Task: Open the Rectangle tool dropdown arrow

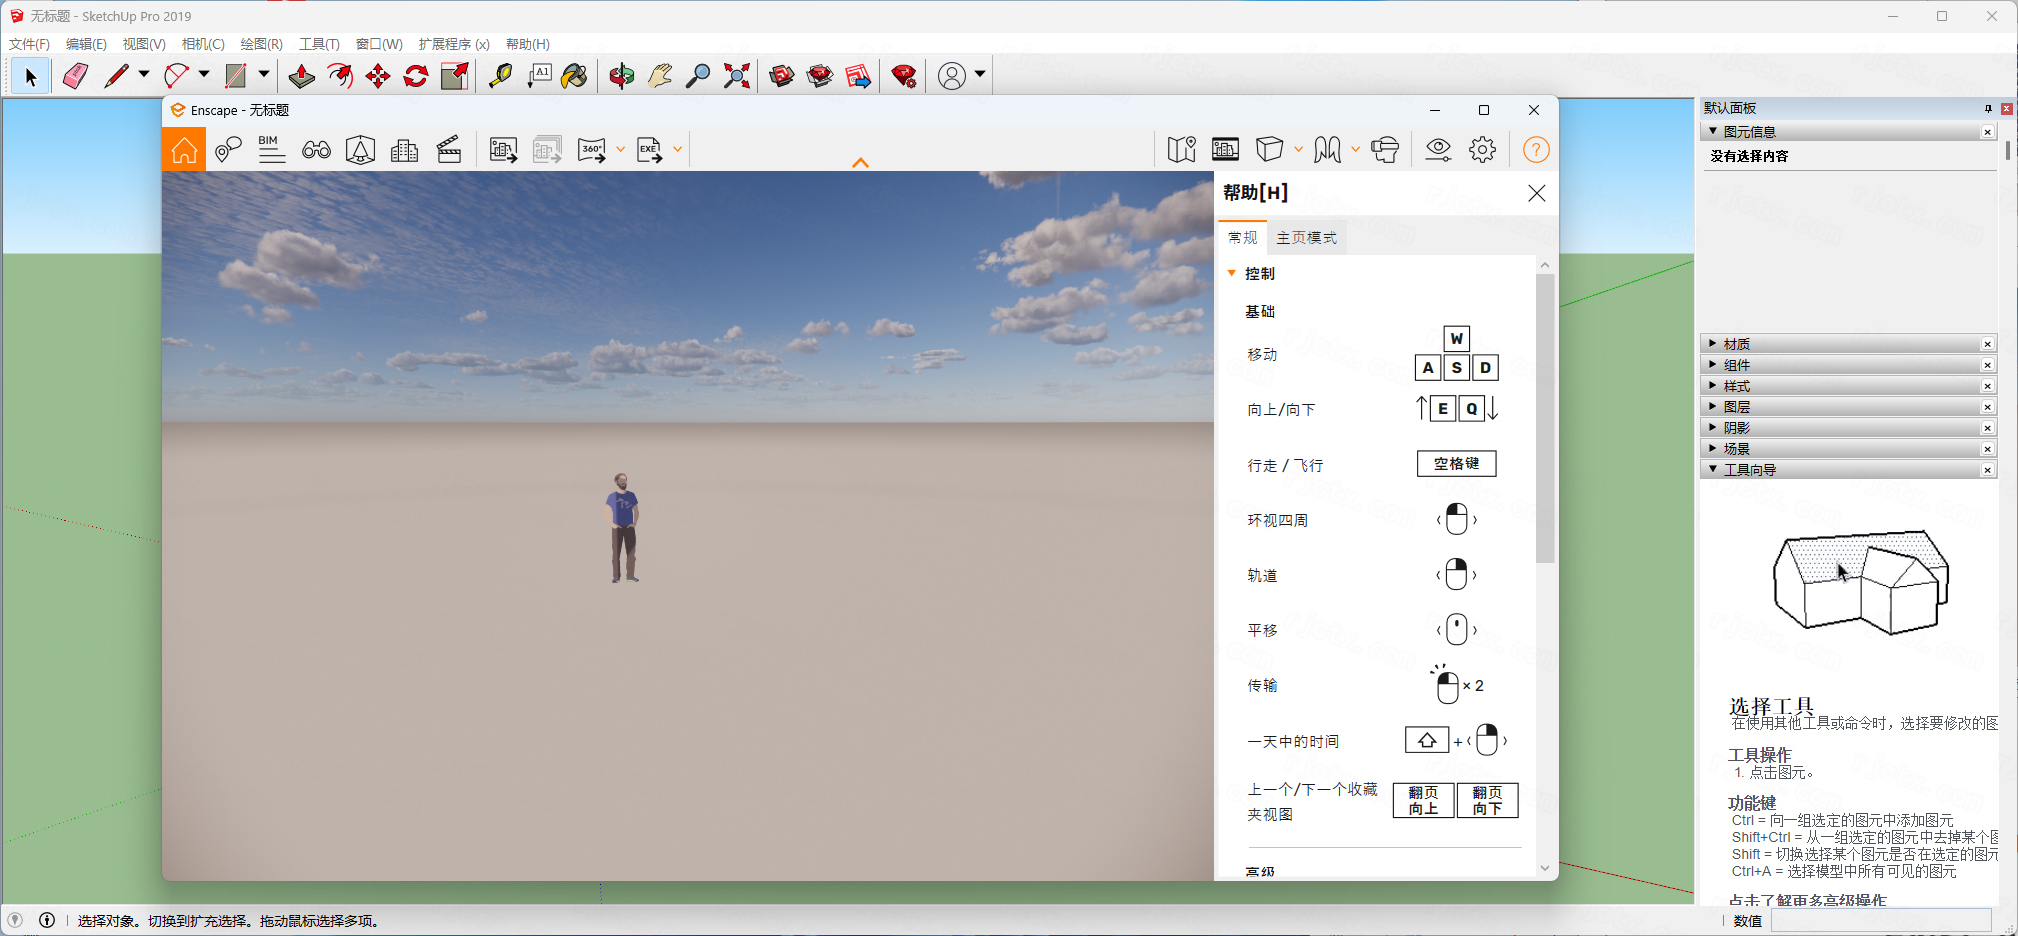Action: [264, 75]
